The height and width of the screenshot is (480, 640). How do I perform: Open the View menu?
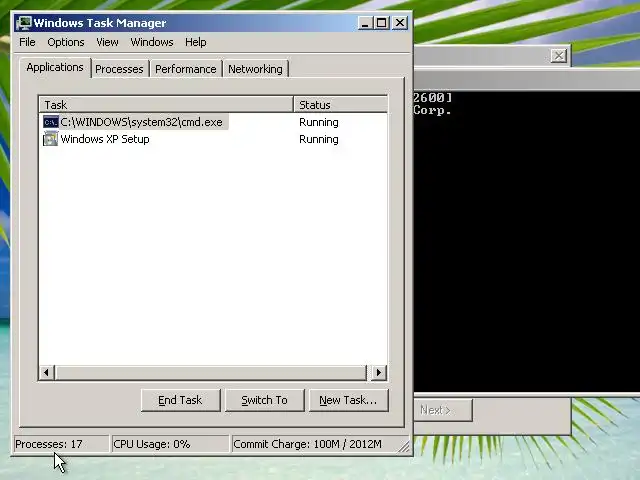click(107, 42)
